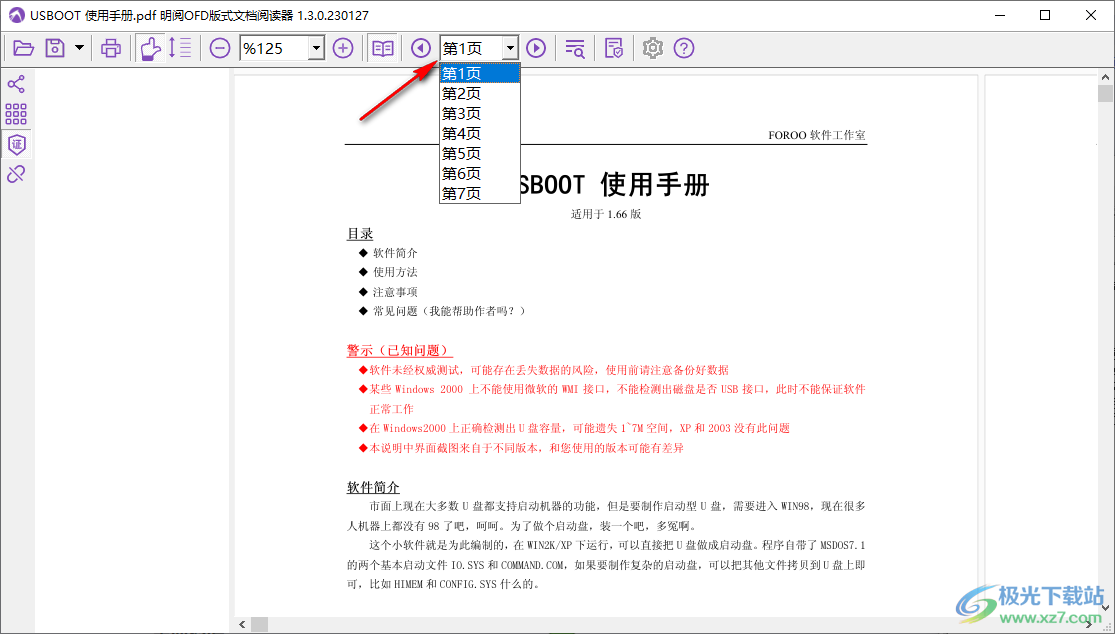The image size is (1115, 634).
Task: Toggle the hand pan tool
Action: pyautogui.click(x=150, y=48)
